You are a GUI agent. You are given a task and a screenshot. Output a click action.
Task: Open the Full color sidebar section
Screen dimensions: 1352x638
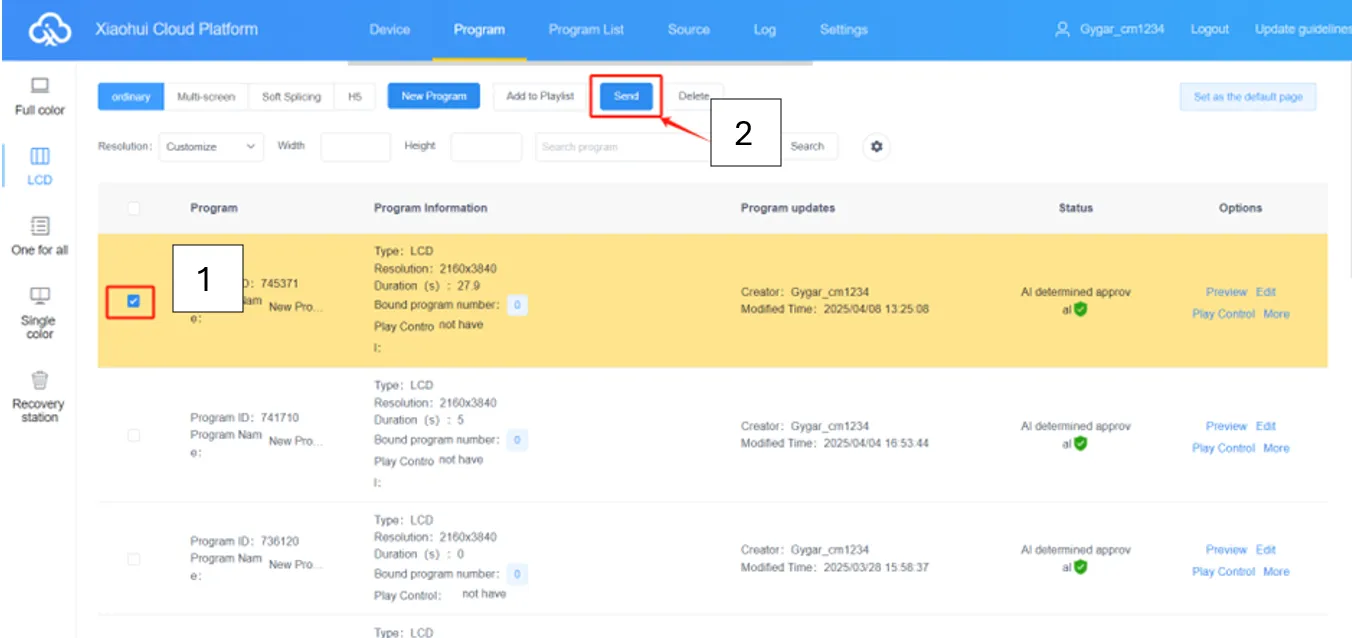coord(40,96)
